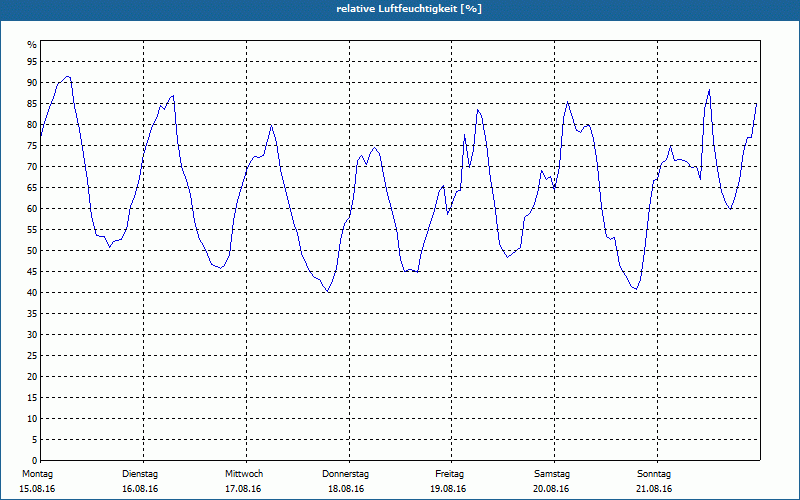The height and width of the screenshot is (500, 800).
Task: Click the '30' y-axis value
Action: (32, 335)
